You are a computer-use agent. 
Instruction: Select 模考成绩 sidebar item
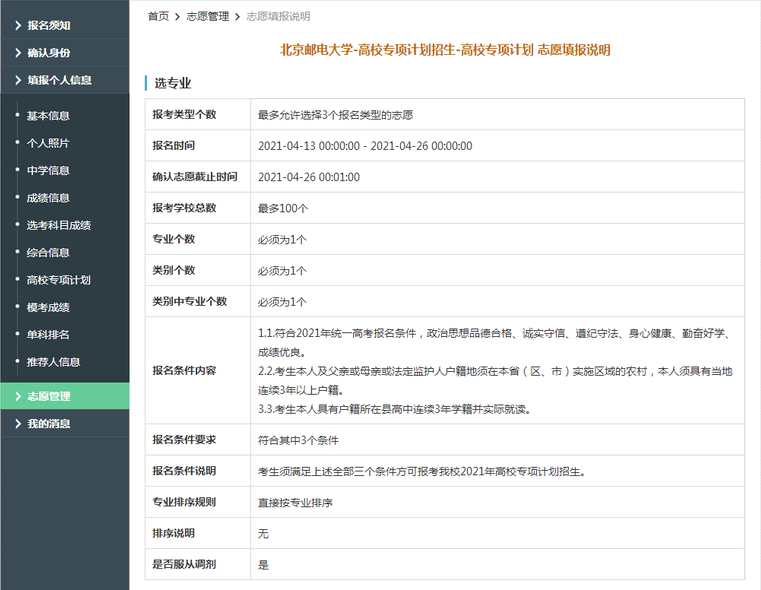point(48,307)
